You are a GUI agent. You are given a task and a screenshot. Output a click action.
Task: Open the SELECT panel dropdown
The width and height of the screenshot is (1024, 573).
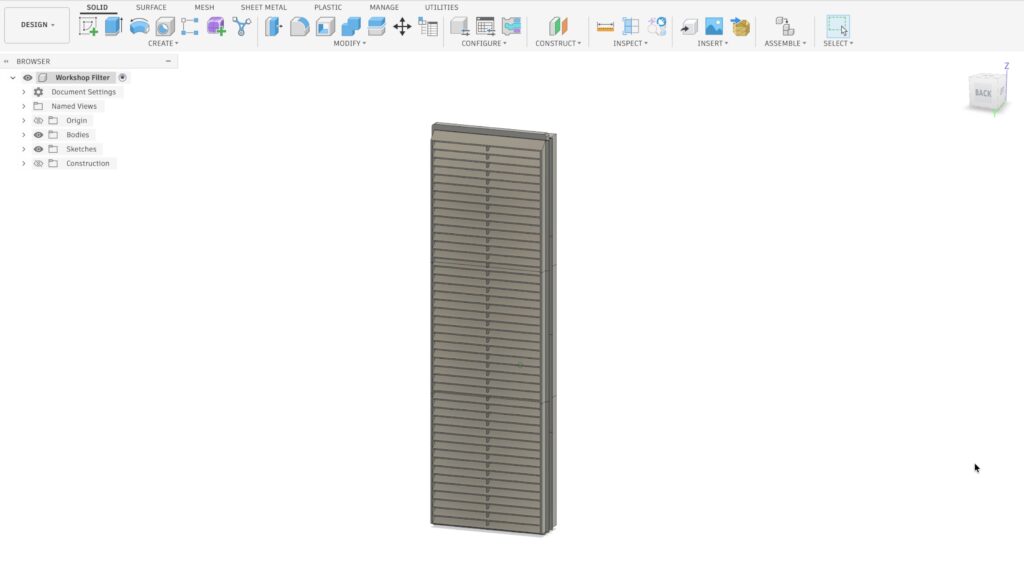(838, 43)
